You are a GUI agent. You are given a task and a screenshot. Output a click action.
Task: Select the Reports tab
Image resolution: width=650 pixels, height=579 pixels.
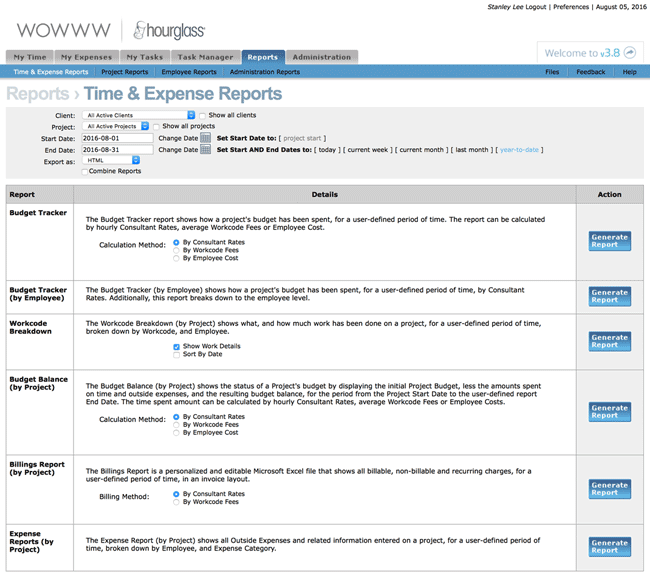[263, 57]
